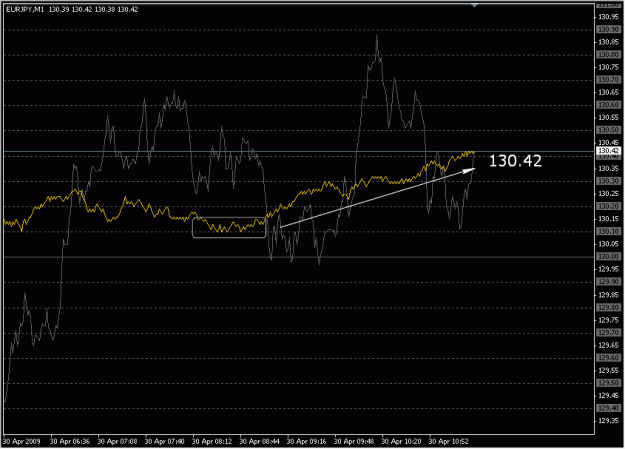The width and height of the screenshot is (625, 449).
Task: Click the 30 Apr 07:08 time label
Action: pos(117,441)
